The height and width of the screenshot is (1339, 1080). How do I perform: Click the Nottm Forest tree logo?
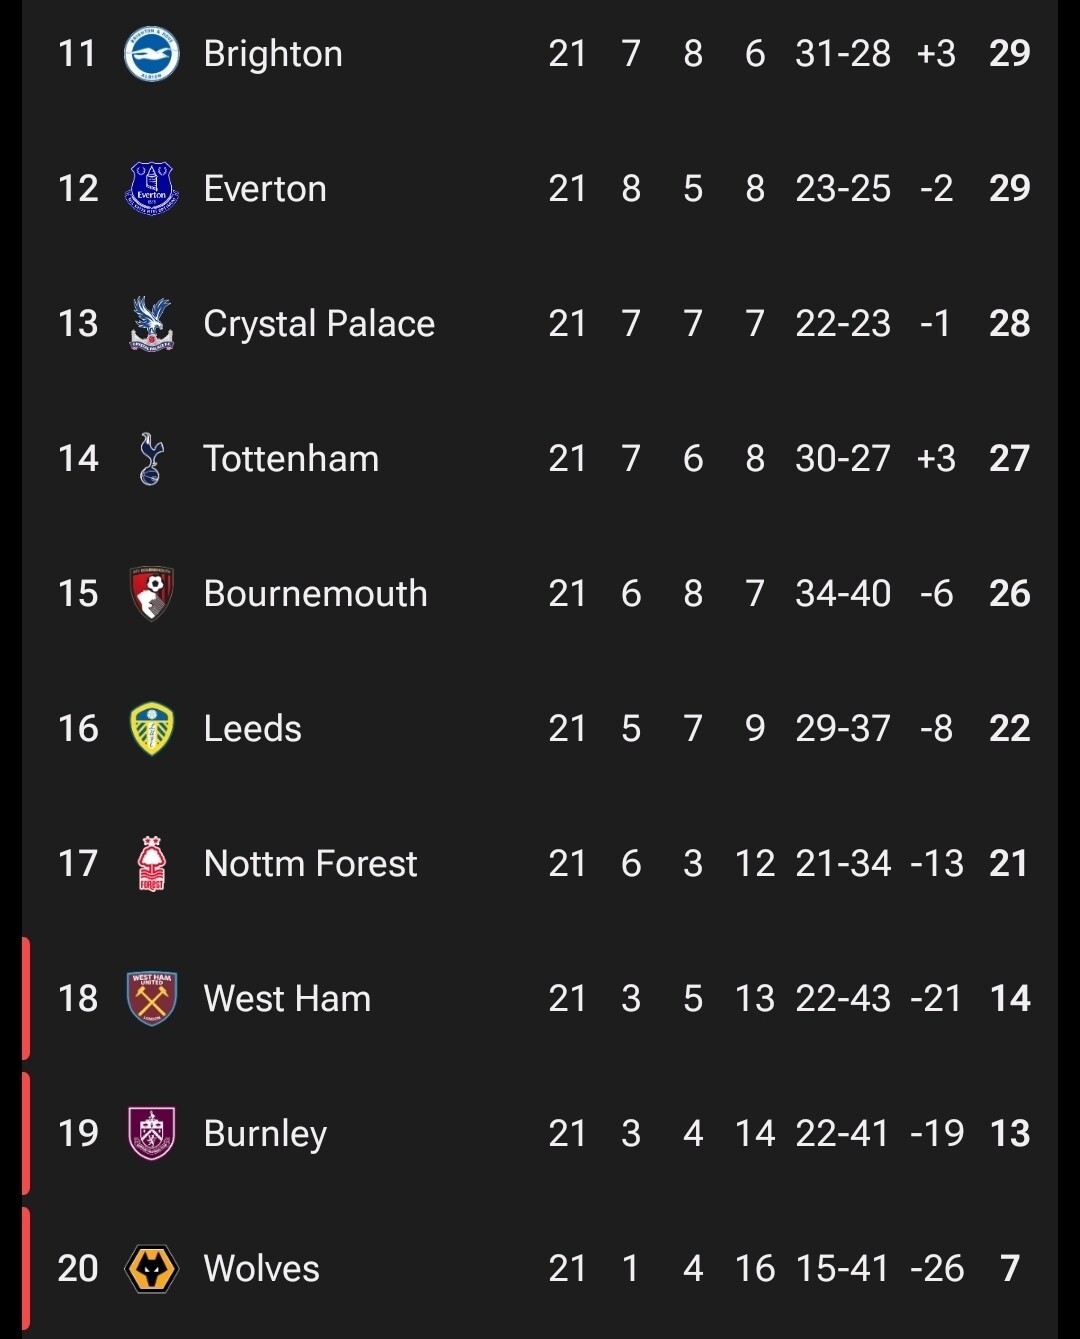pos(151,863)
